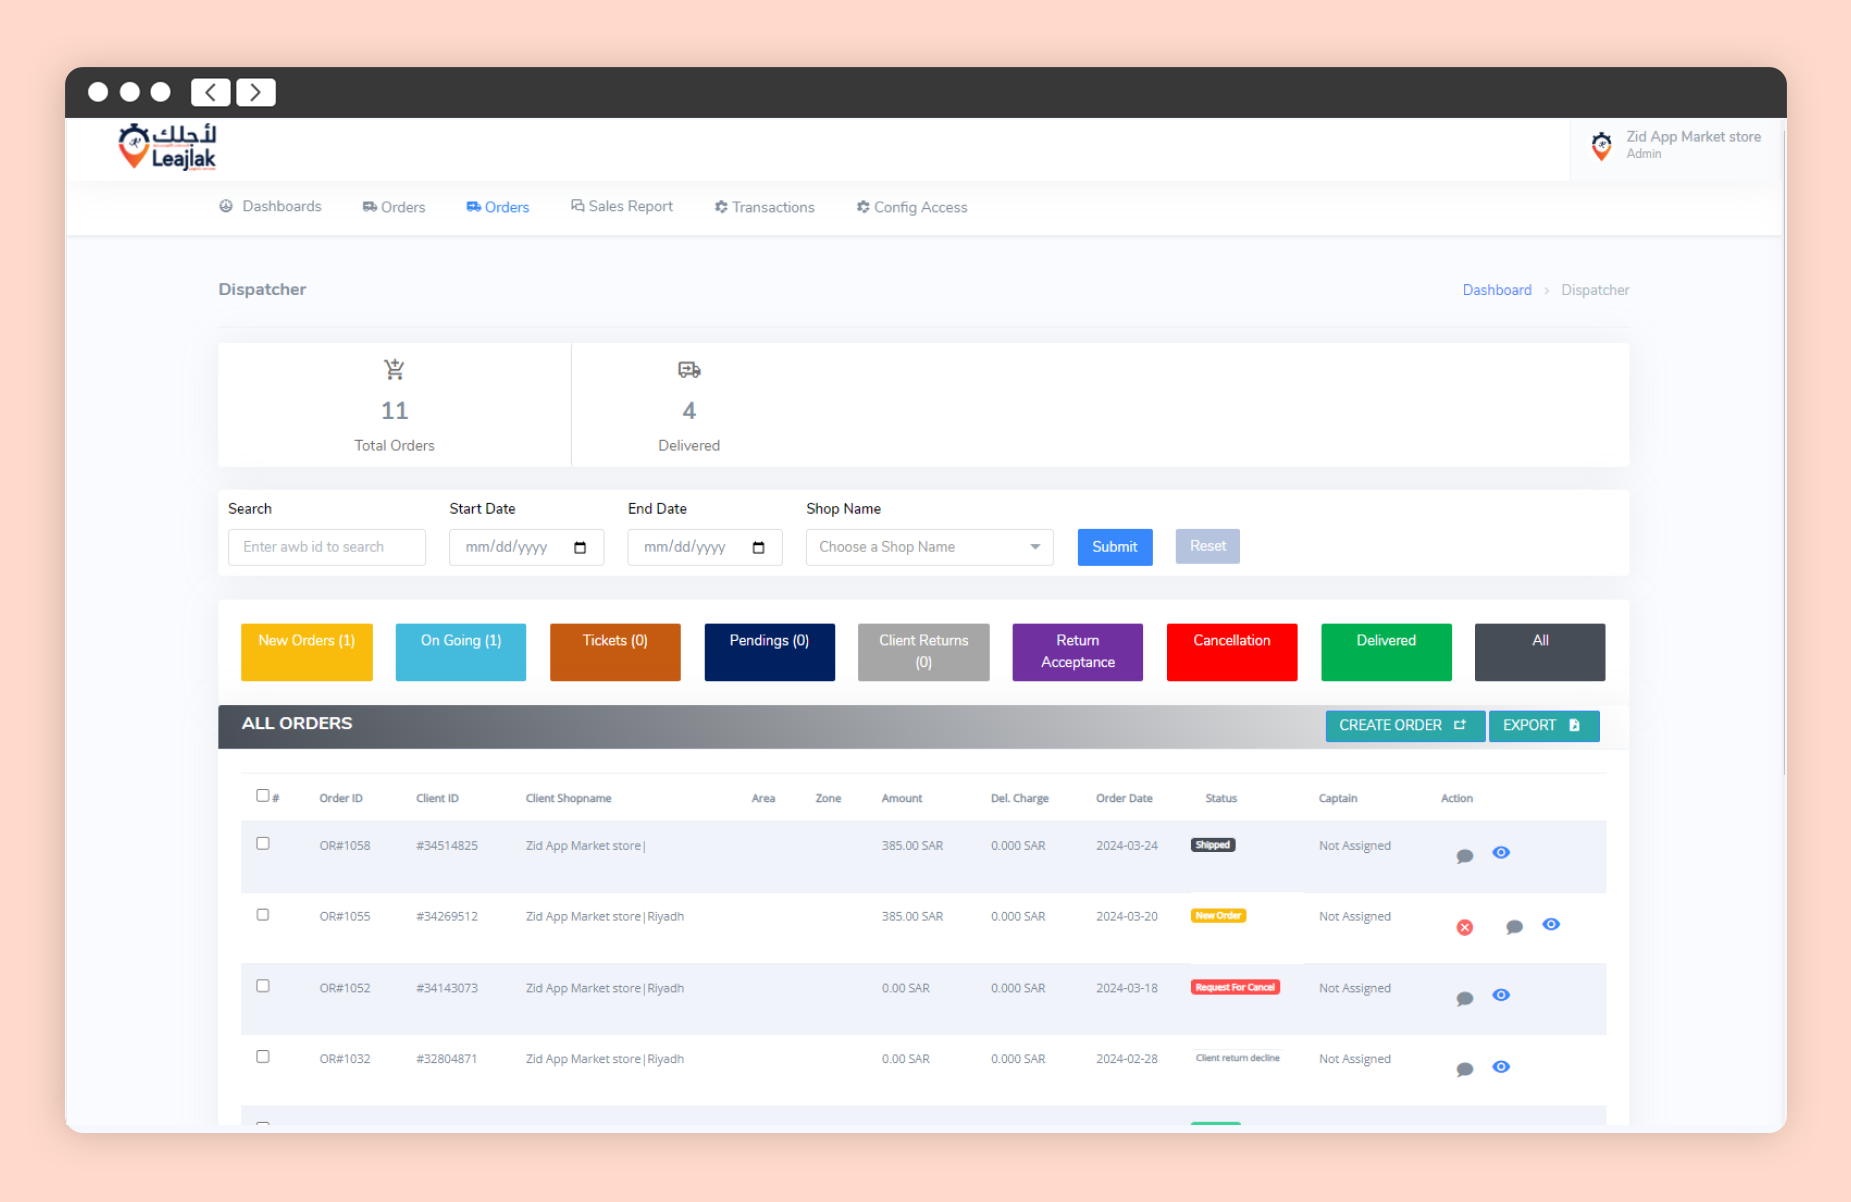Open the comment icon for order OR#1052
Image resolution: width=1851 pixels, height=1202 pixels.
click(1464, 999)
